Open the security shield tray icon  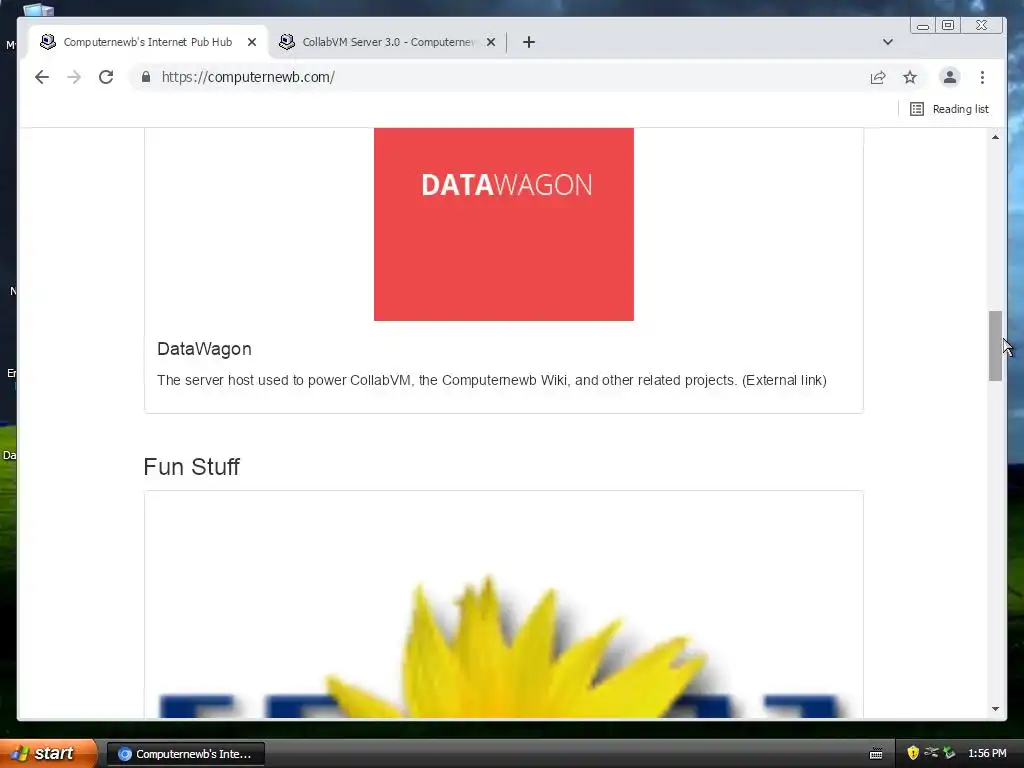(x=913, y=753)
